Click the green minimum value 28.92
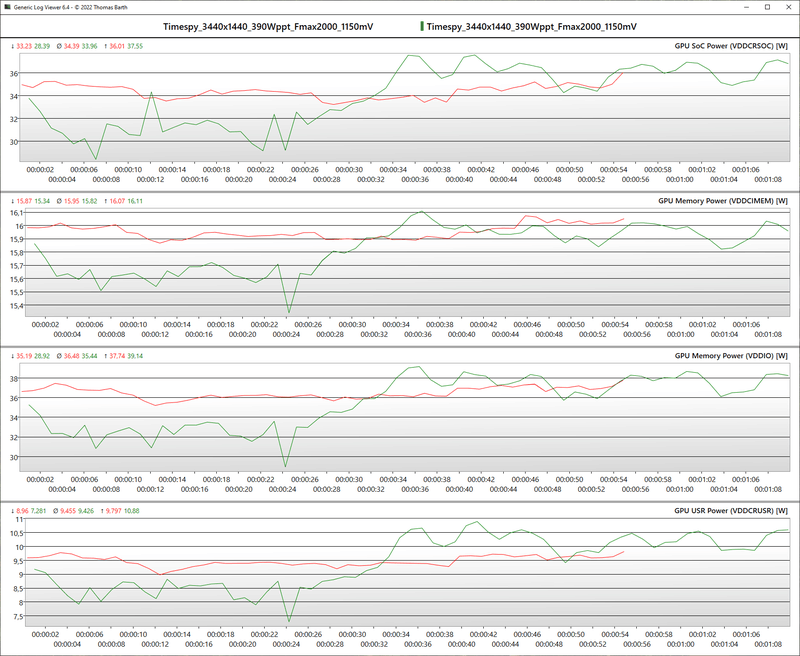Viewport: 800px width, 656px height. (42, 356)
